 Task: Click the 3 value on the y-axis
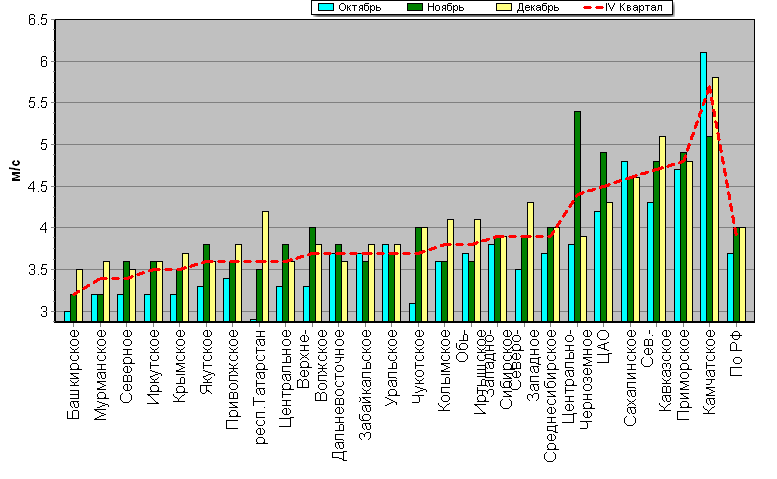44,312
